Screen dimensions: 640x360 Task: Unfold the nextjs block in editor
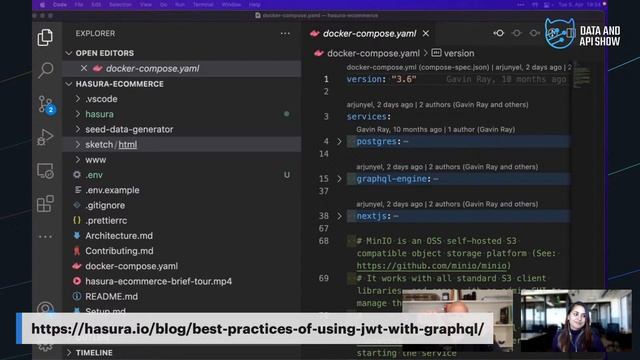tap(339, 216)
